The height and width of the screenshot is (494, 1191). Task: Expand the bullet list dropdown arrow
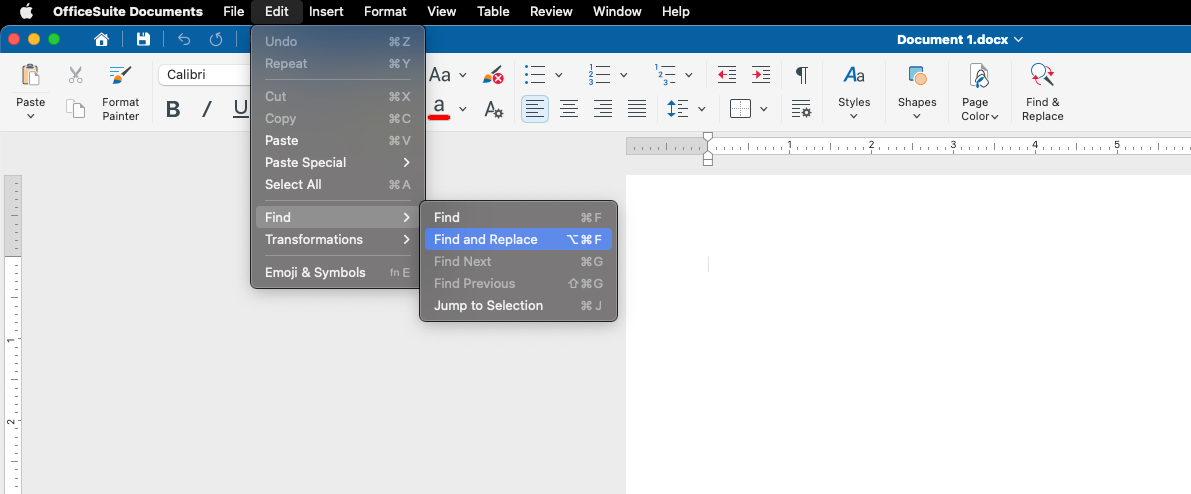tap(558, 75)
